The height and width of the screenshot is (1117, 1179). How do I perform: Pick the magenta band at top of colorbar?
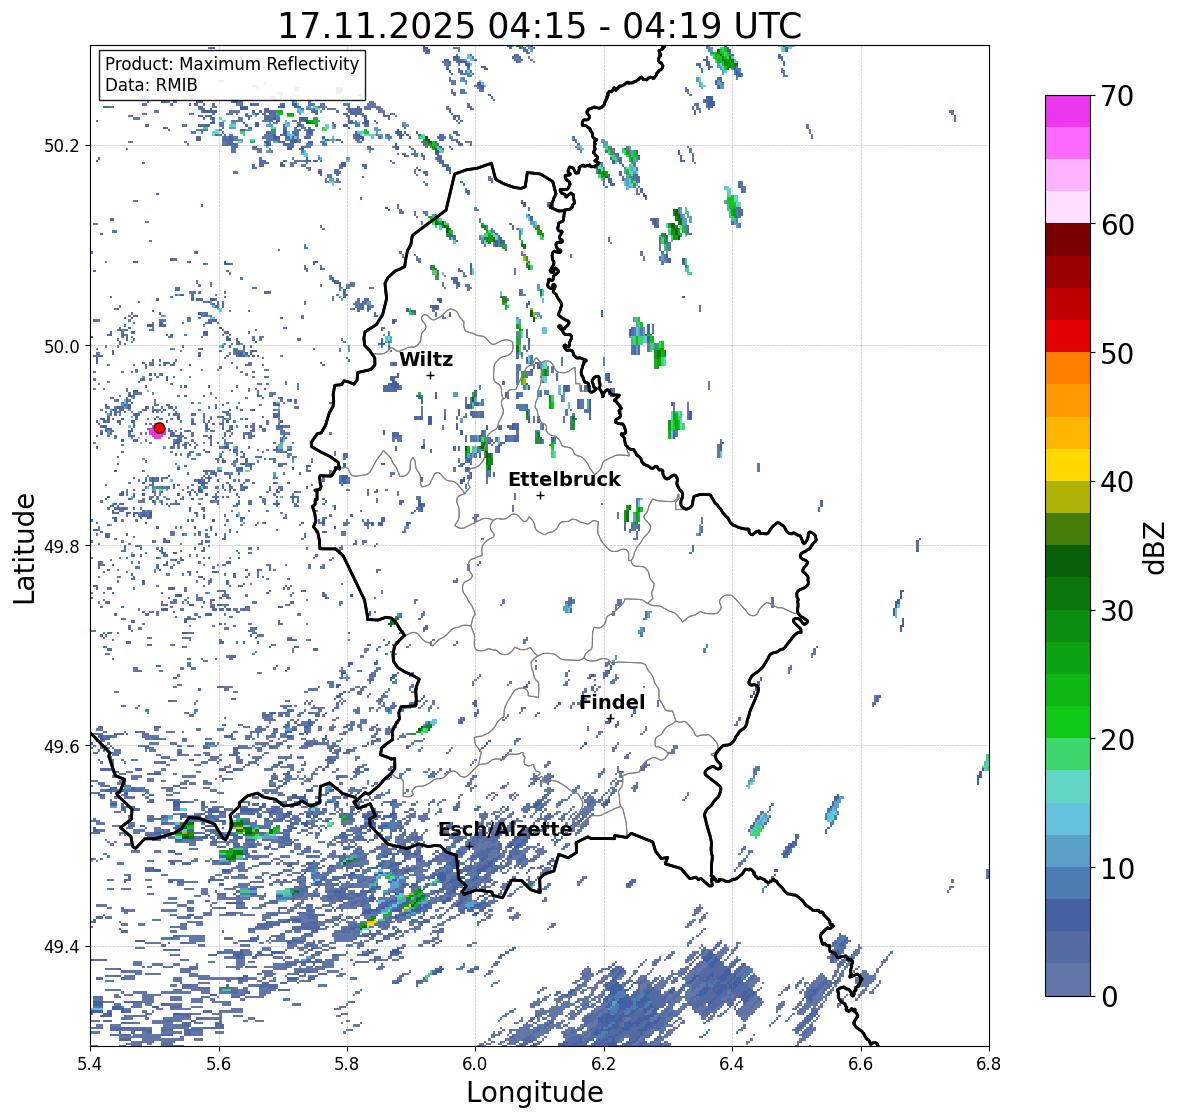click(1068, 111)
